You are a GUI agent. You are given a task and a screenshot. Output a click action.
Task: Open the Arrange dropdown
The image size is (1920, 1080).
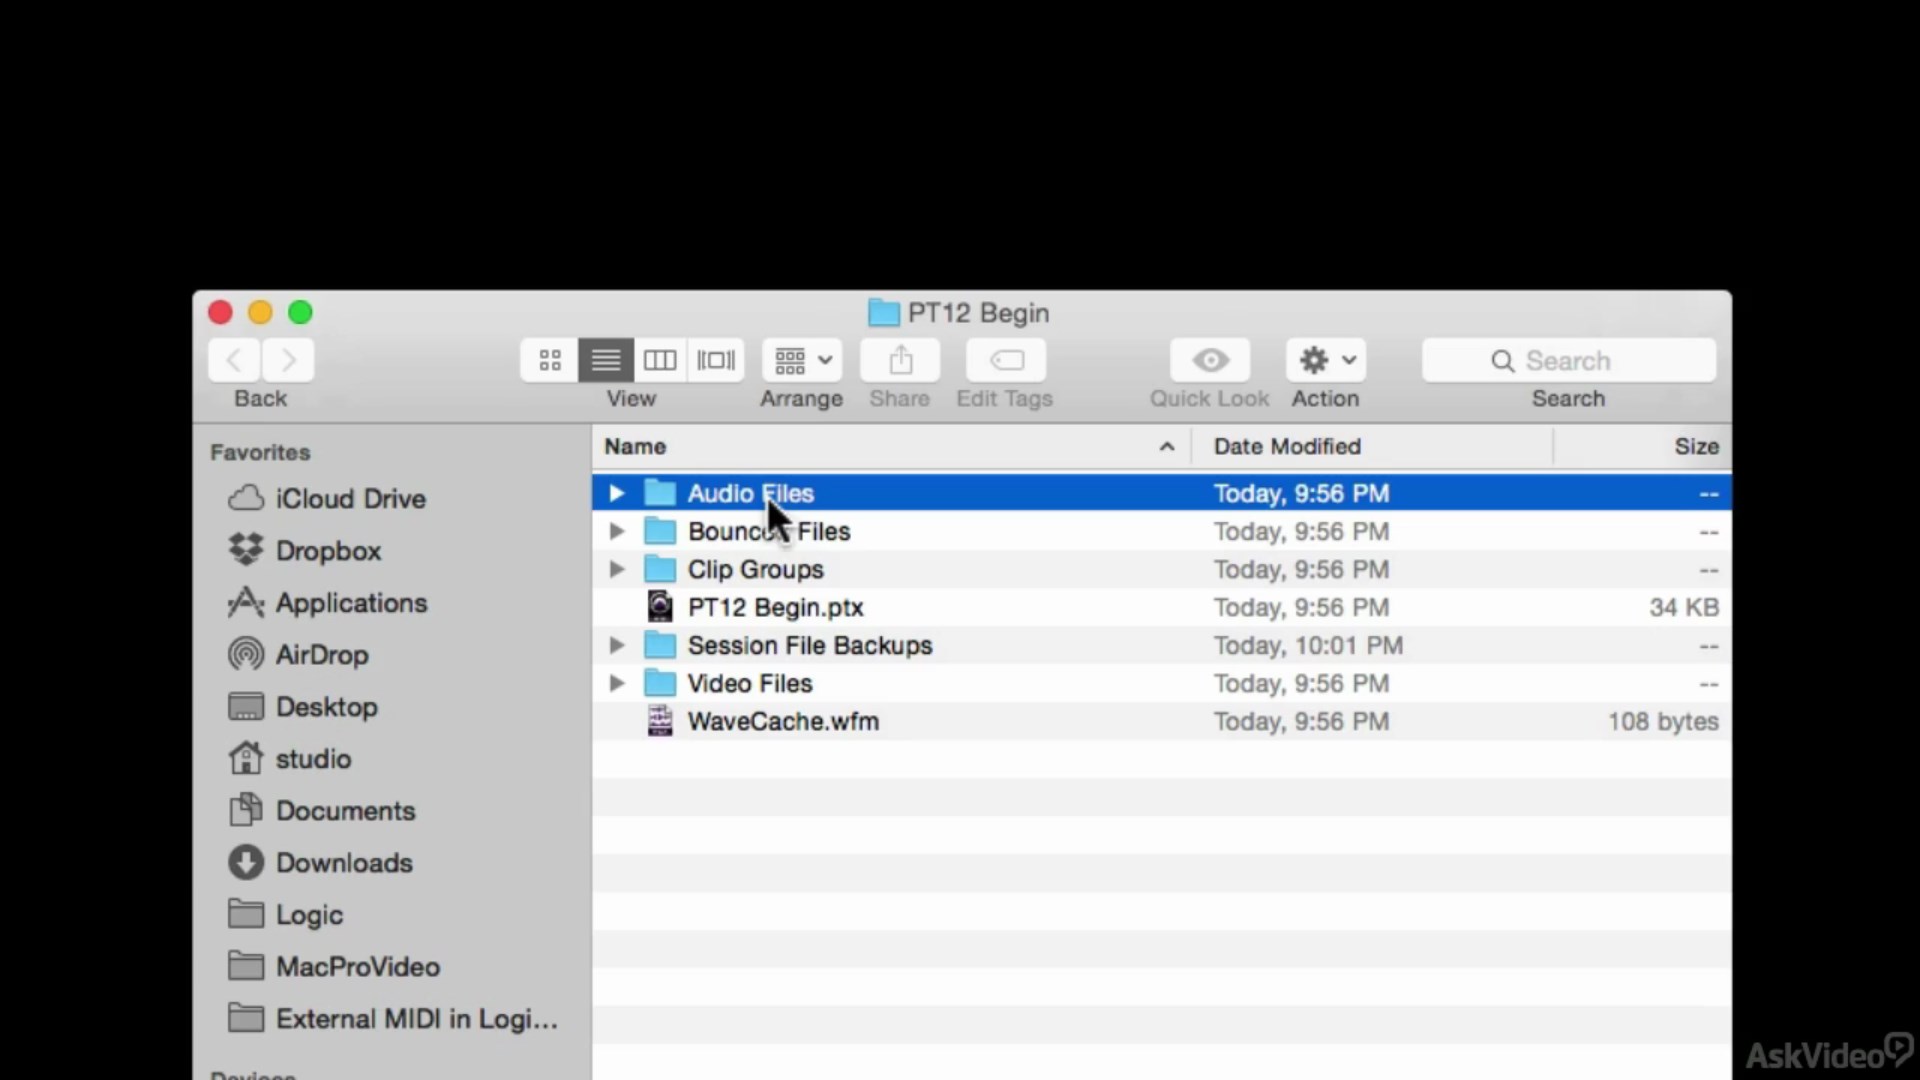802,360
